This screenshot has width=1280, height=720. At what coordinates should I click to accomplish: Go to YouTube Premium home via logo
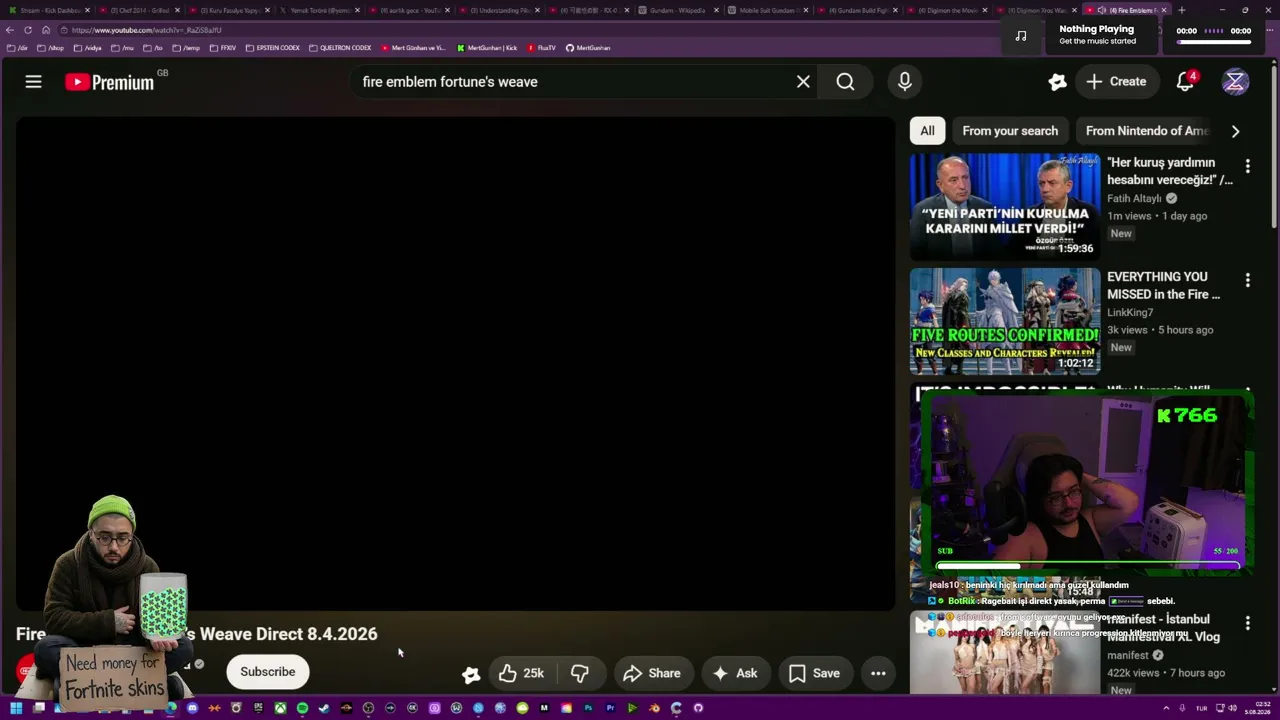pos(110,82)
